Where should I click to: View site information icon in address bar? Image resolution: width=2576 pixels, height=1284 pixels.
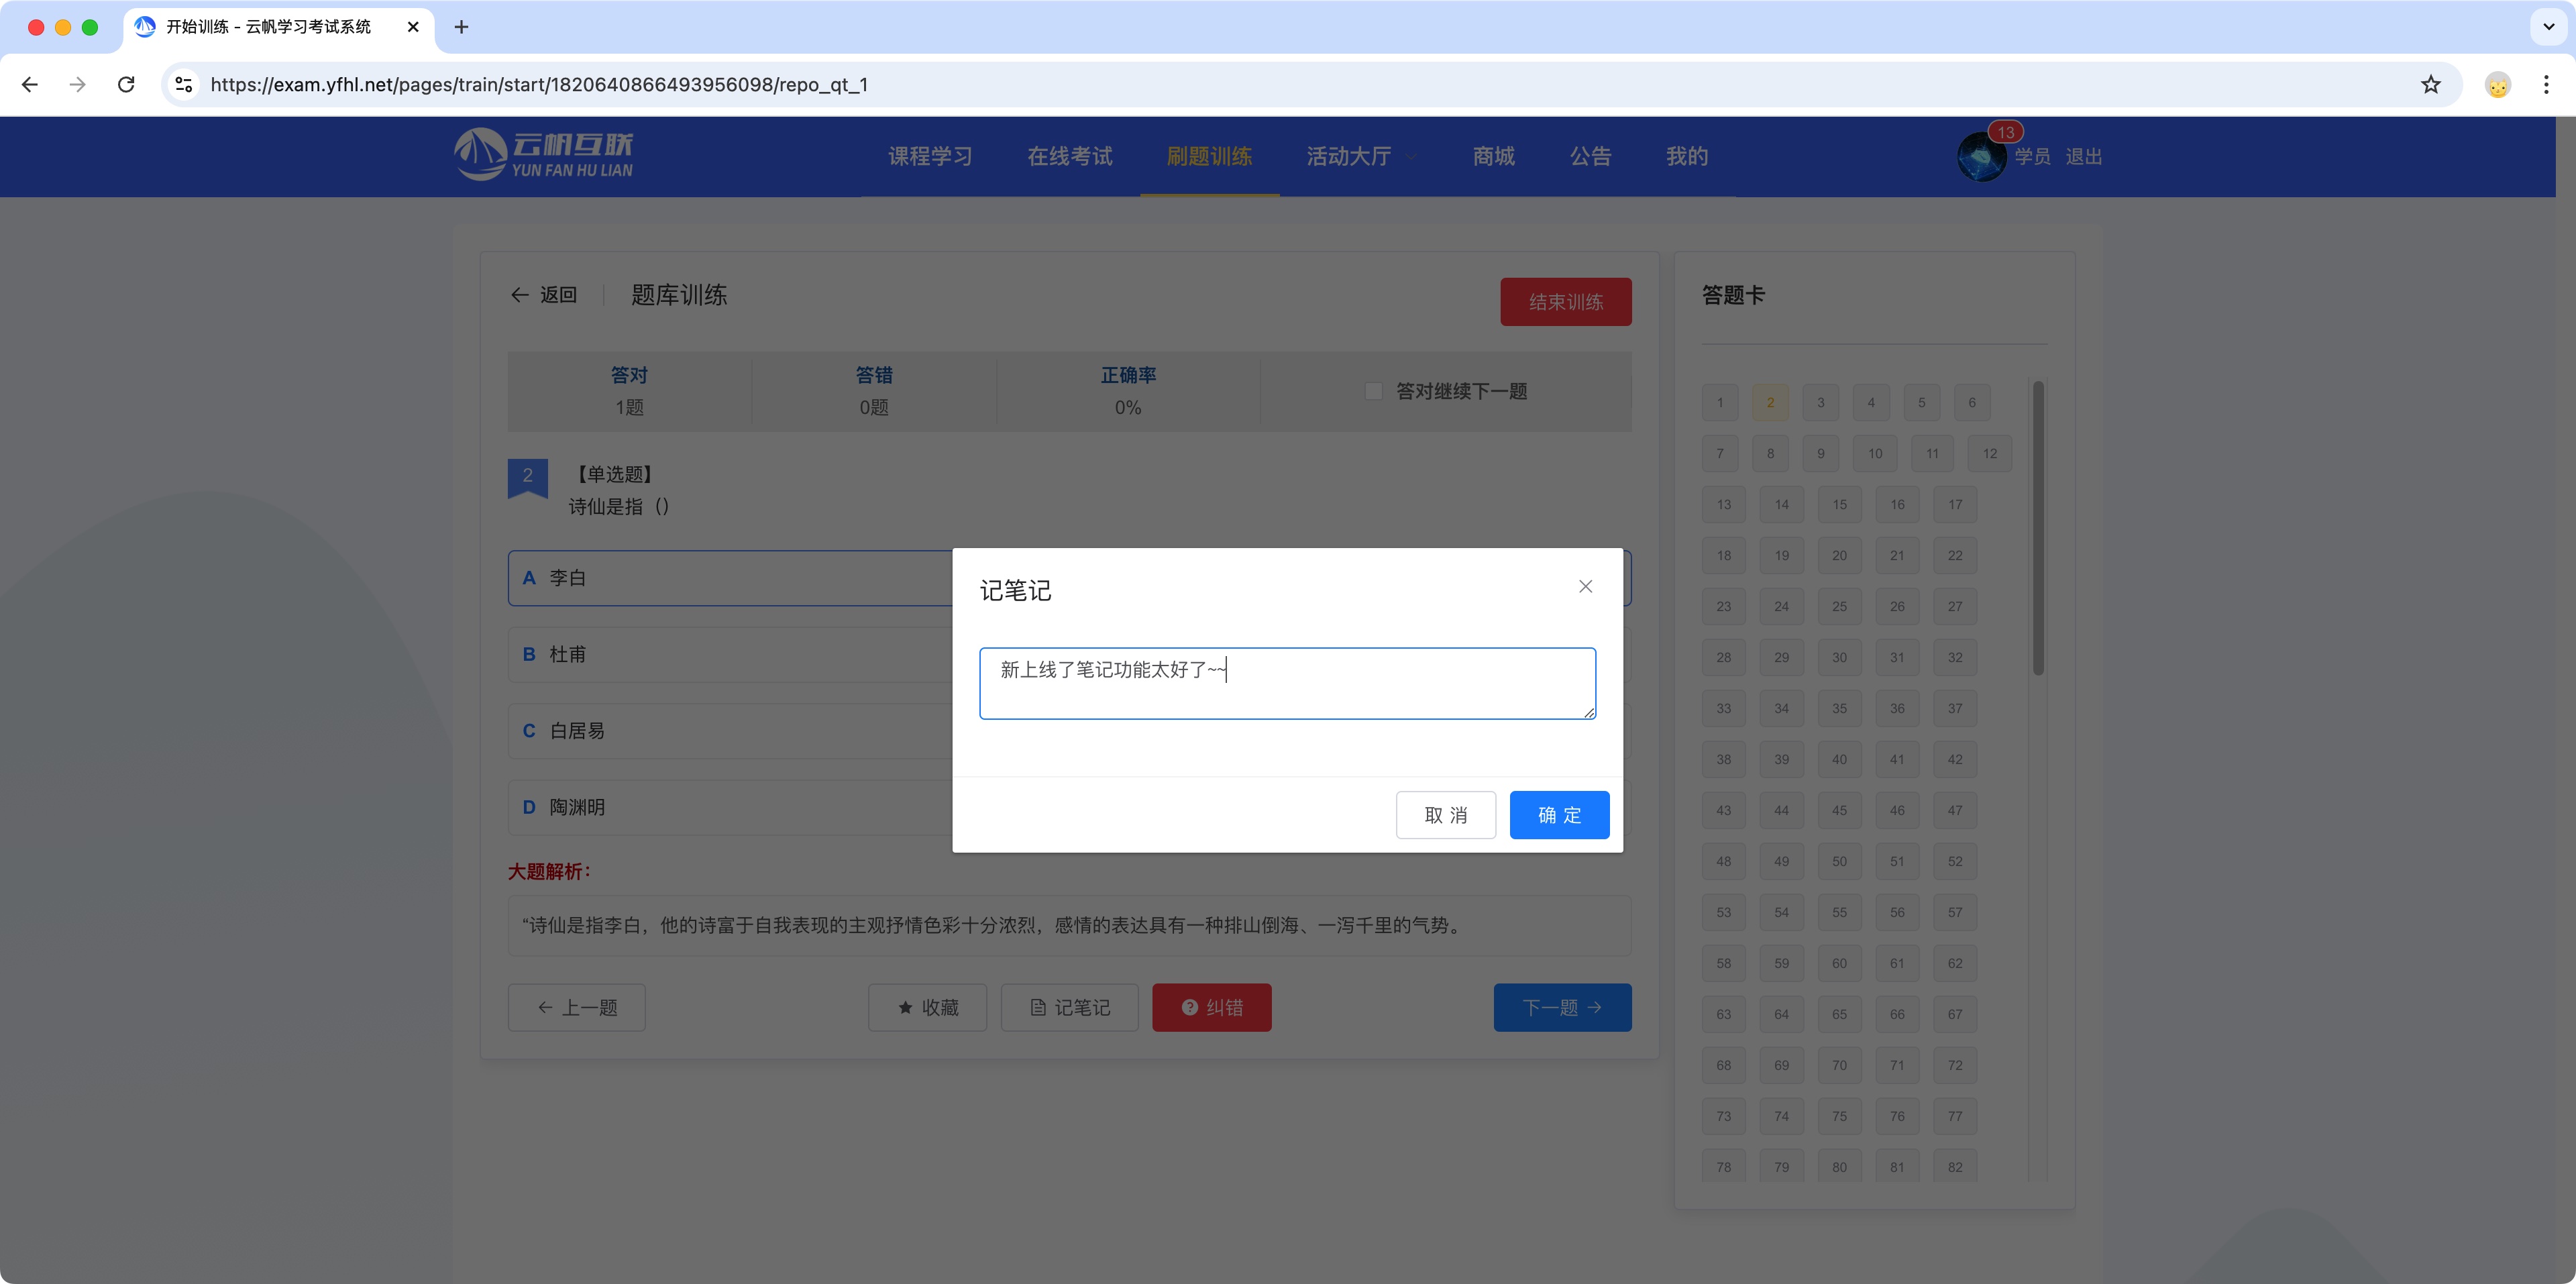184,85
